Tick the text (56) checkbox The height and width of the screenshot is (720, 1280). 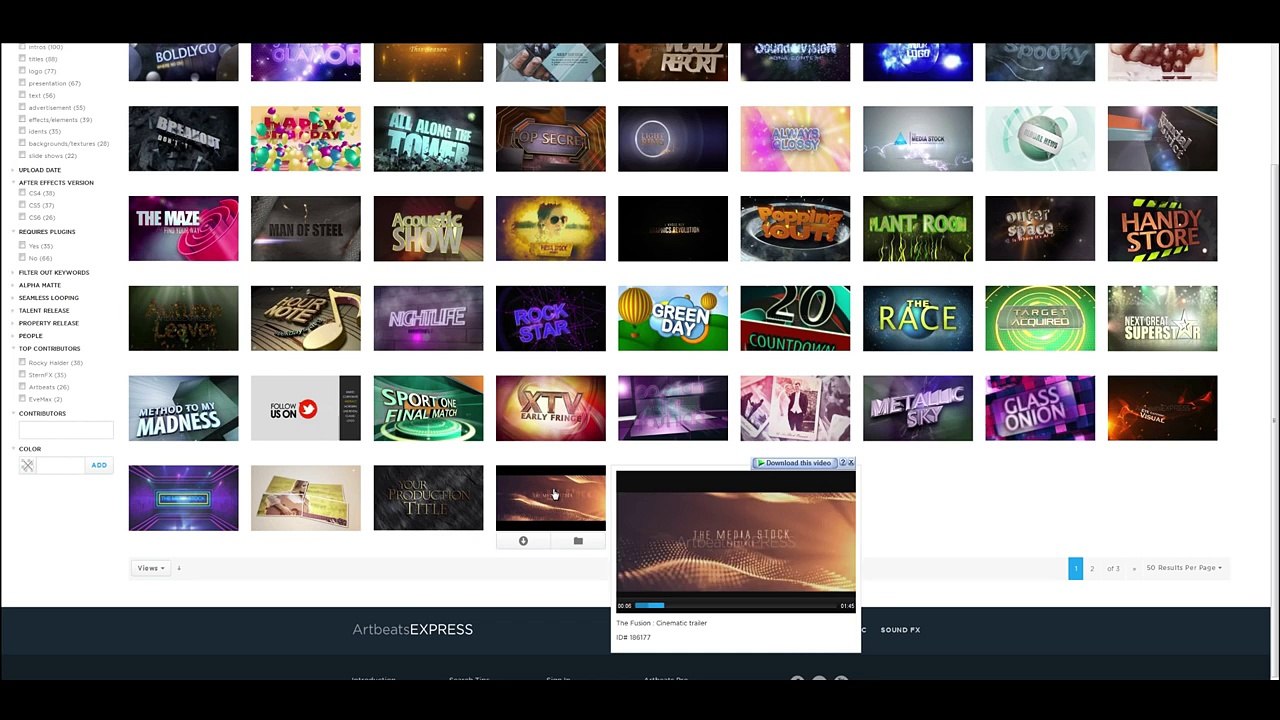(23, 95)
